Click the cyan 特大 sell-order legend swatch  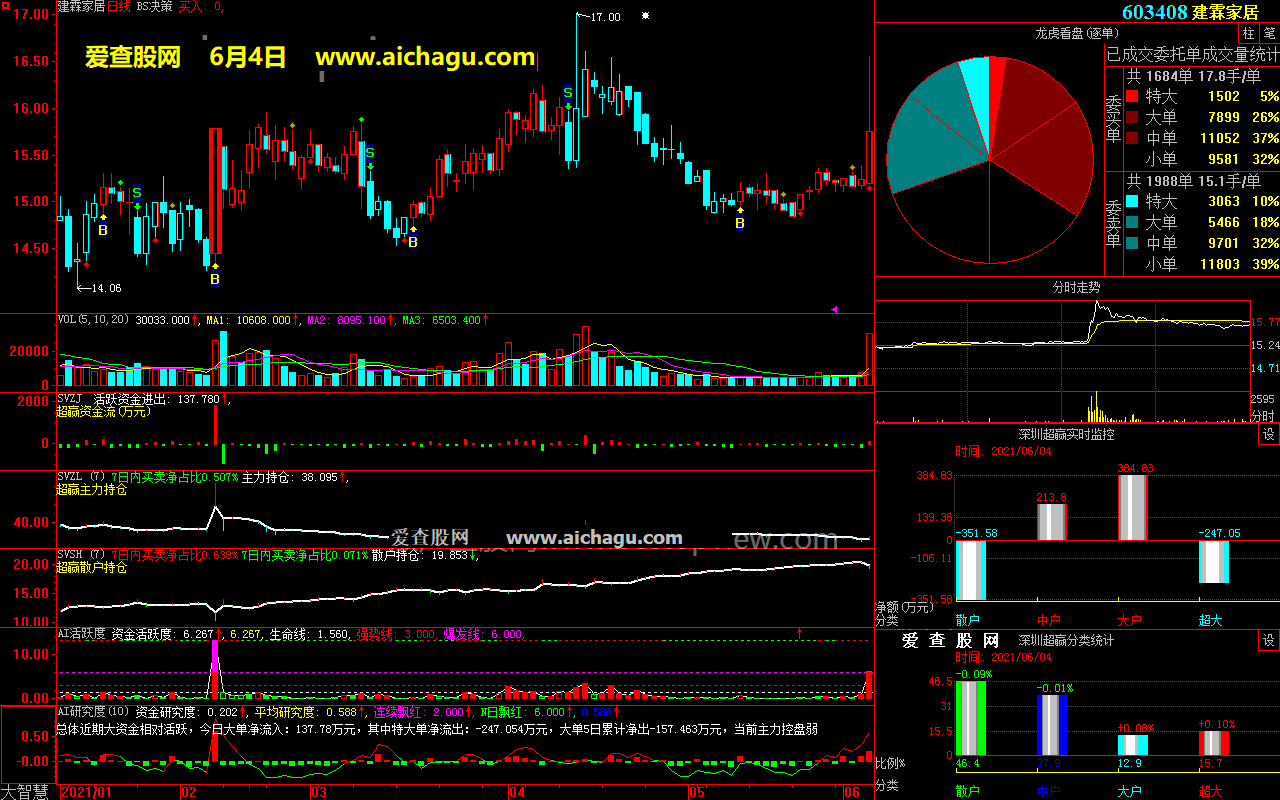click(x=1132, y=202)
